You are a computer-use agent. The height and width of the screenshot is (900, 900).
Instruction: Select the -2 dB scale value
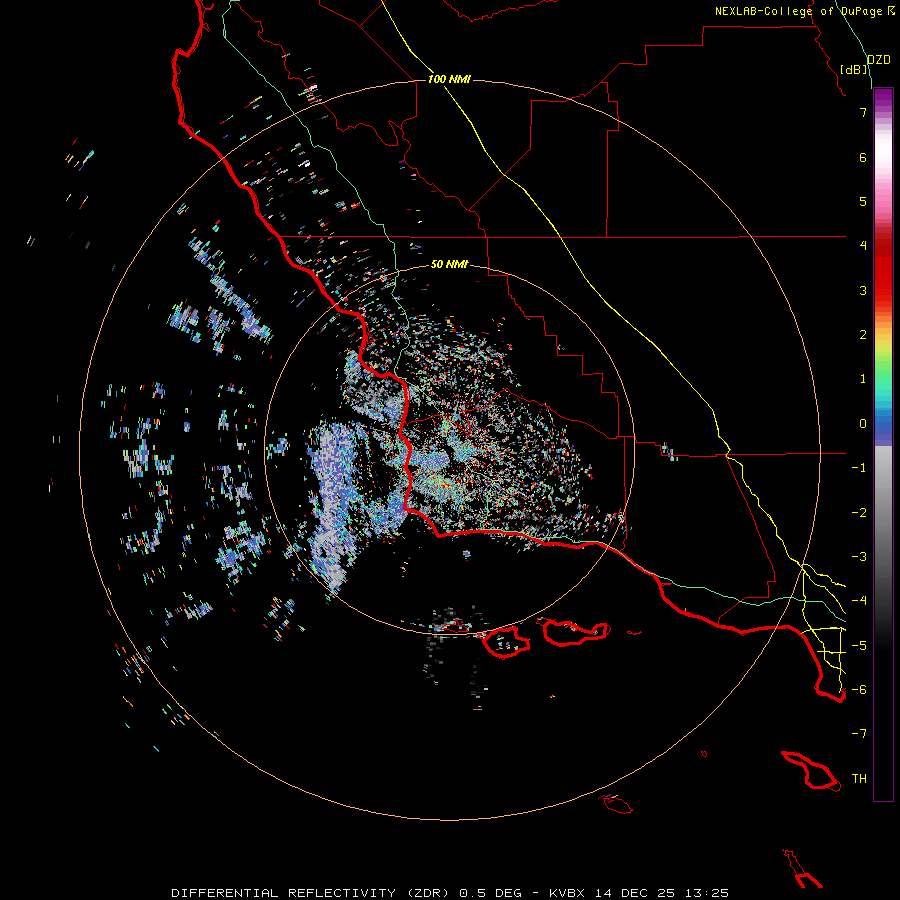click(x=859, y=512)
